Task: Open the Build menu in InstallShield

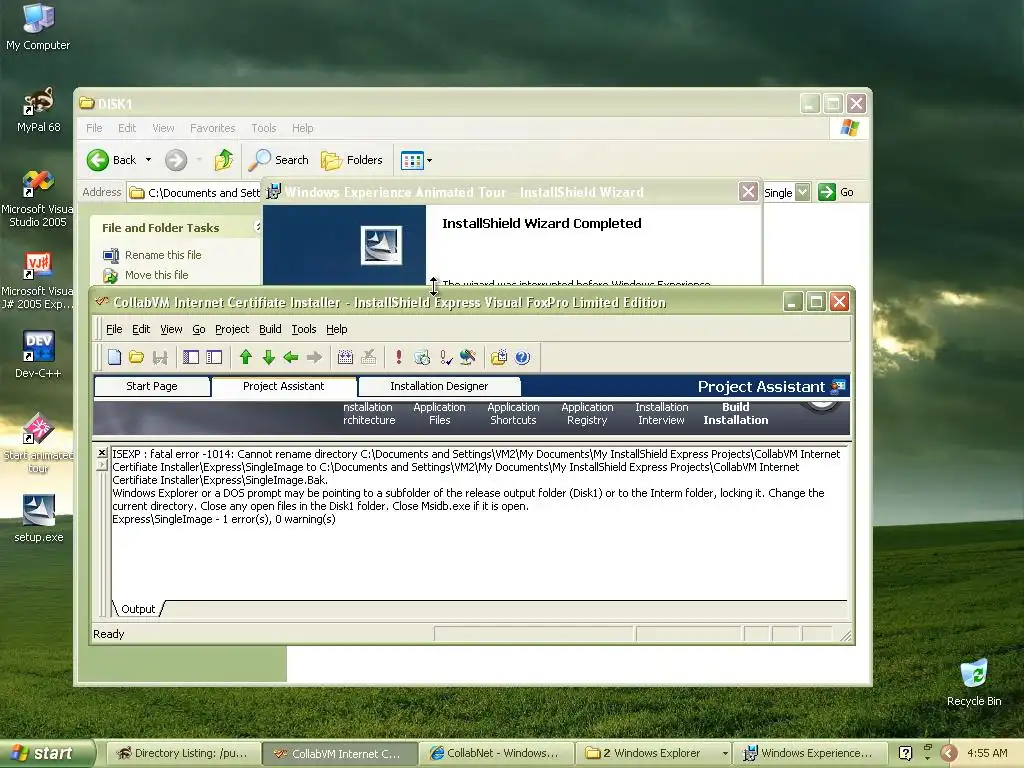Action: pyautogui.click(x=270, y=329)
